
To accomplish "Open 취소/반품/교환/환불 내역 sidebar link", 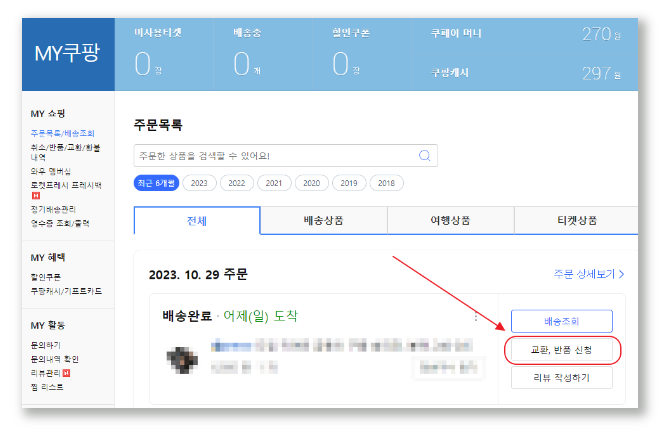I will [65, 152].
